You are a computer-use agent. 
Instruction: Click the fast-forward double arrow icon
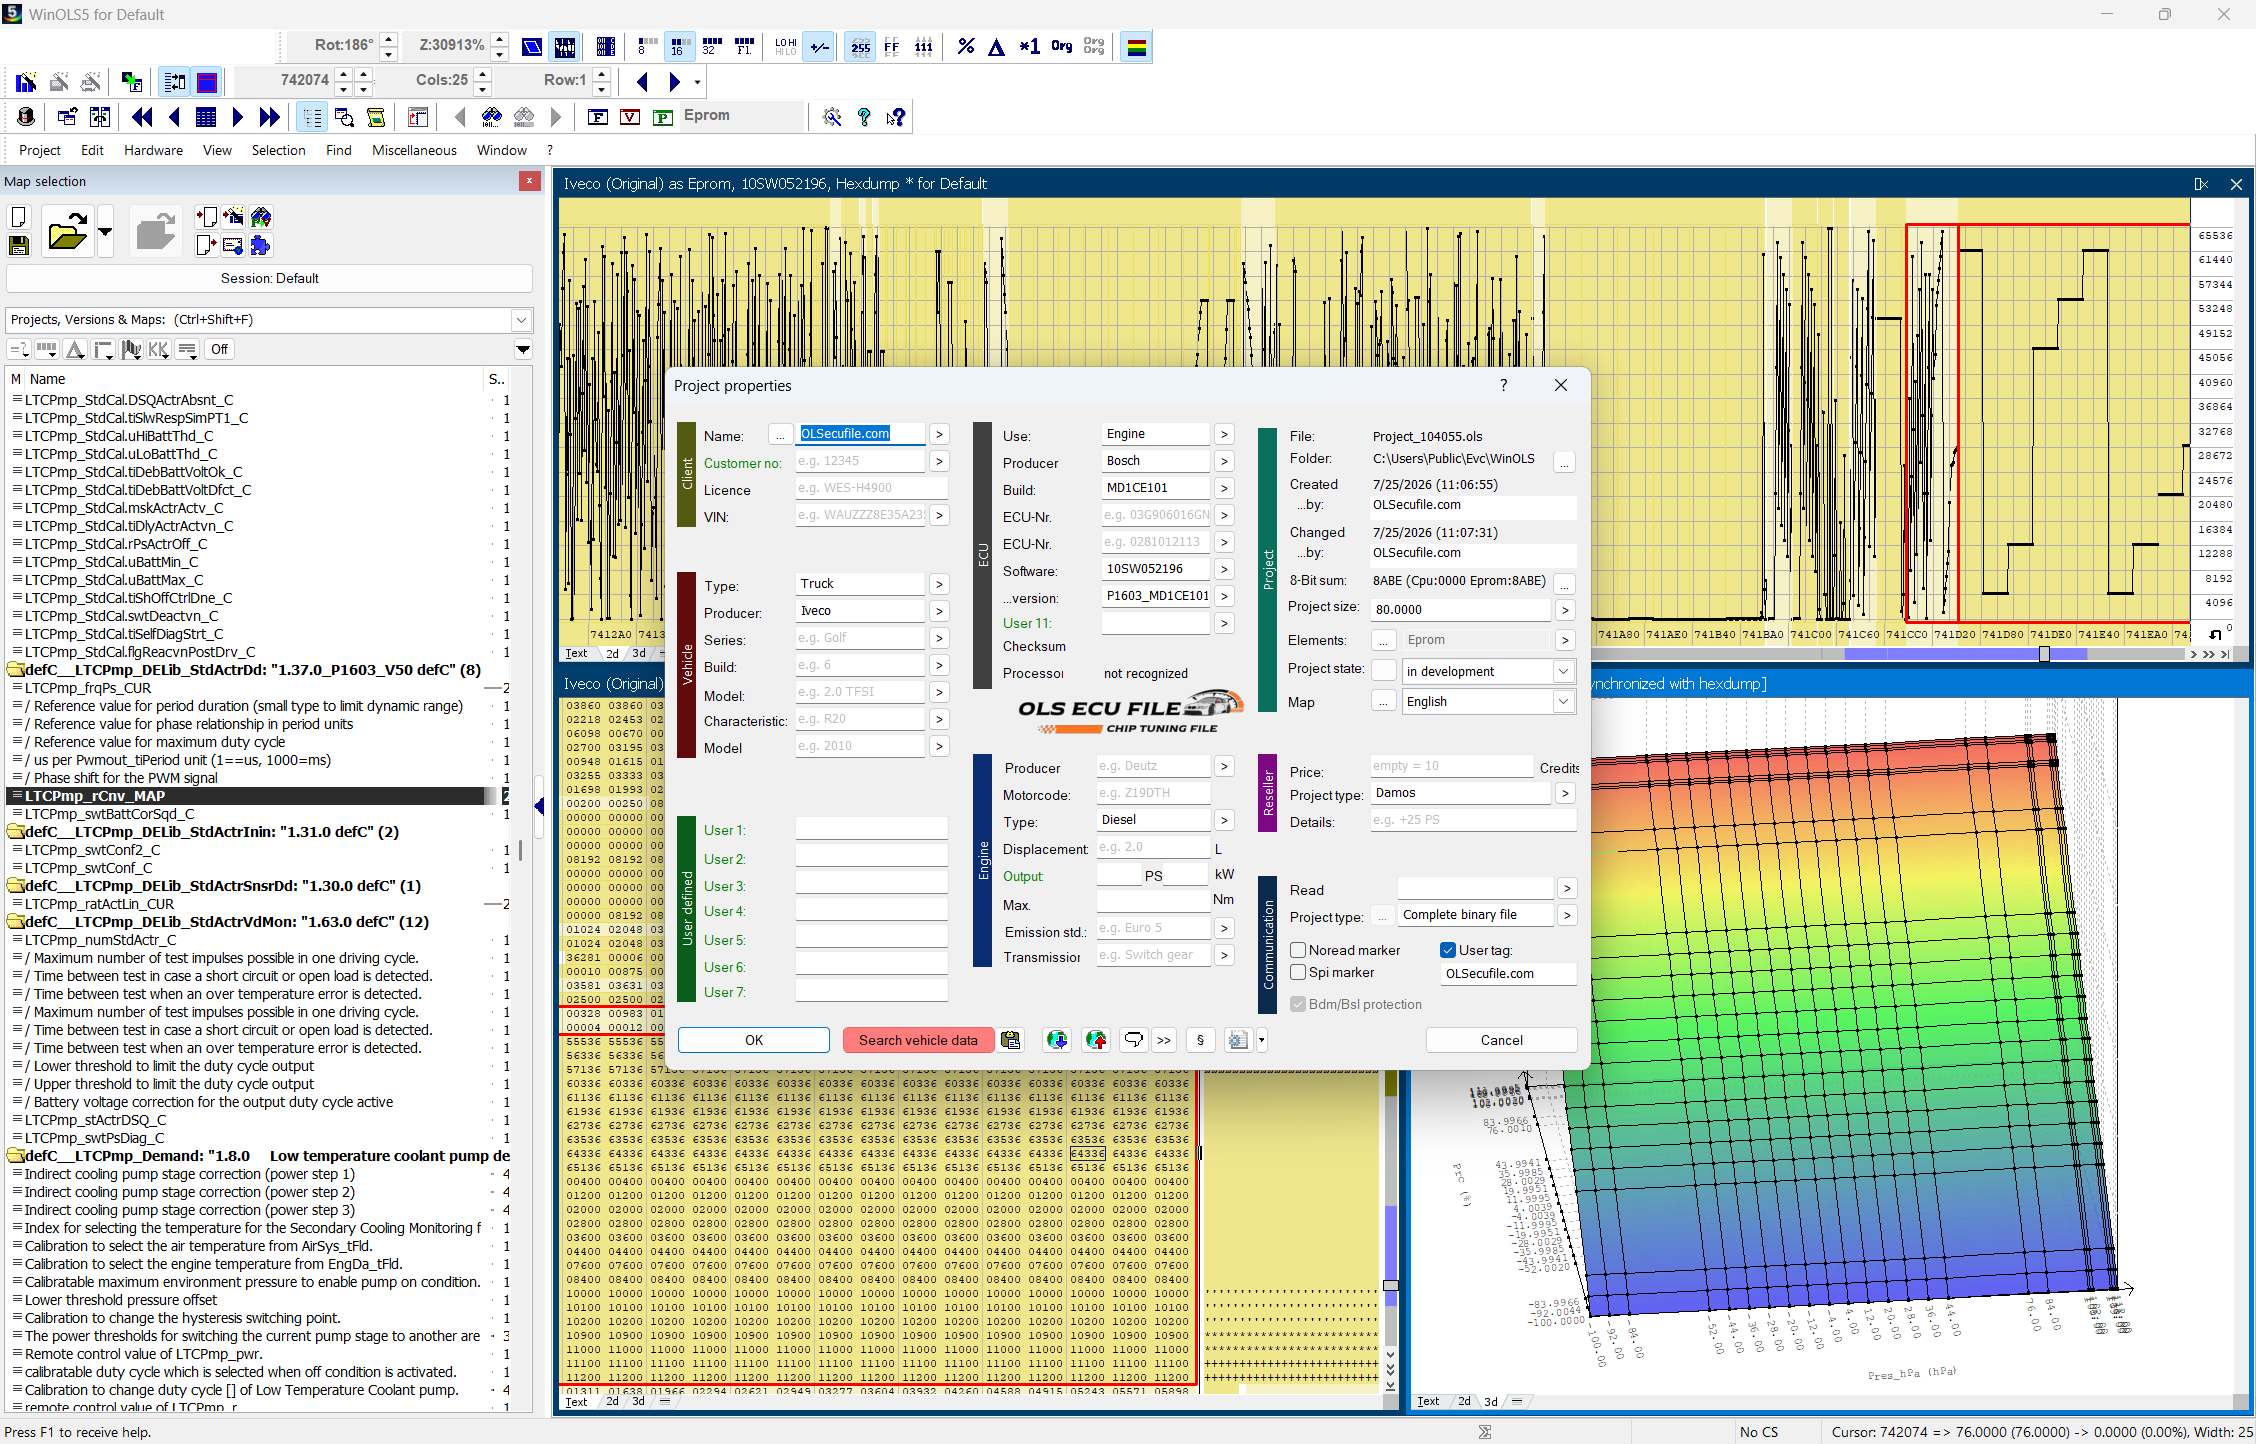(x=269, y=117)
